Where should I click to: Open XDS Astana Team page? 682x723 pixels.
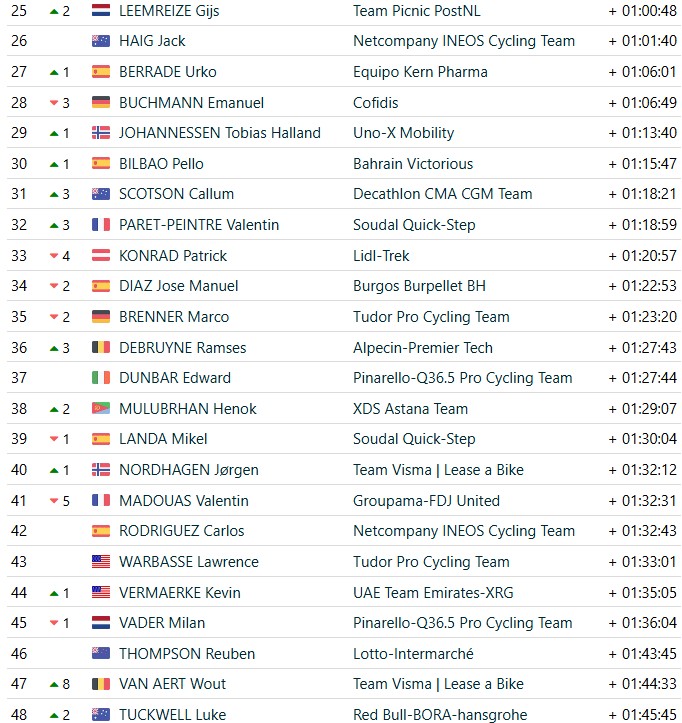pos(410,409)
